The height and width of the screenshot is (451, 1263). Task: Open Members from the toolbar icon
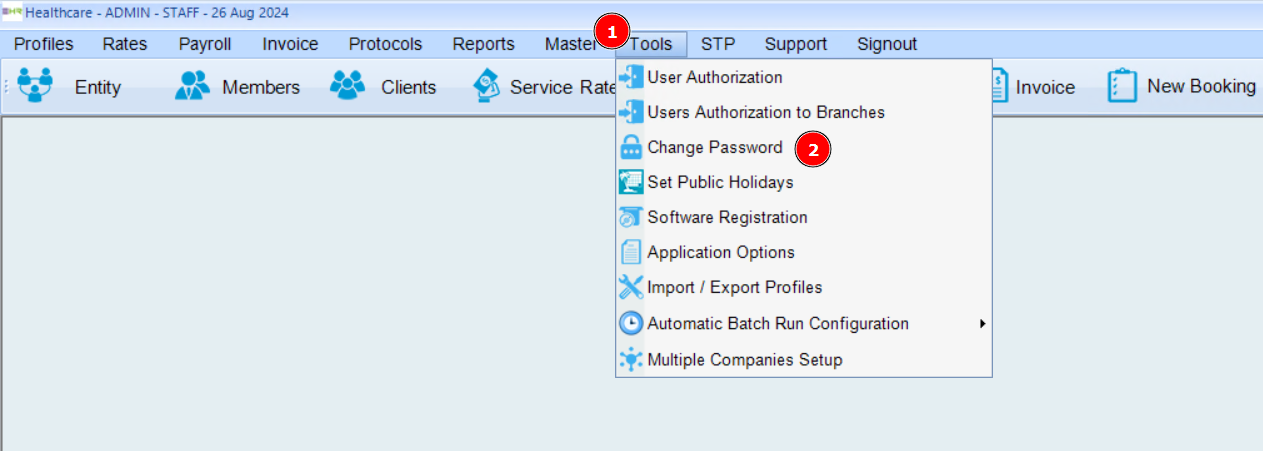192,86
